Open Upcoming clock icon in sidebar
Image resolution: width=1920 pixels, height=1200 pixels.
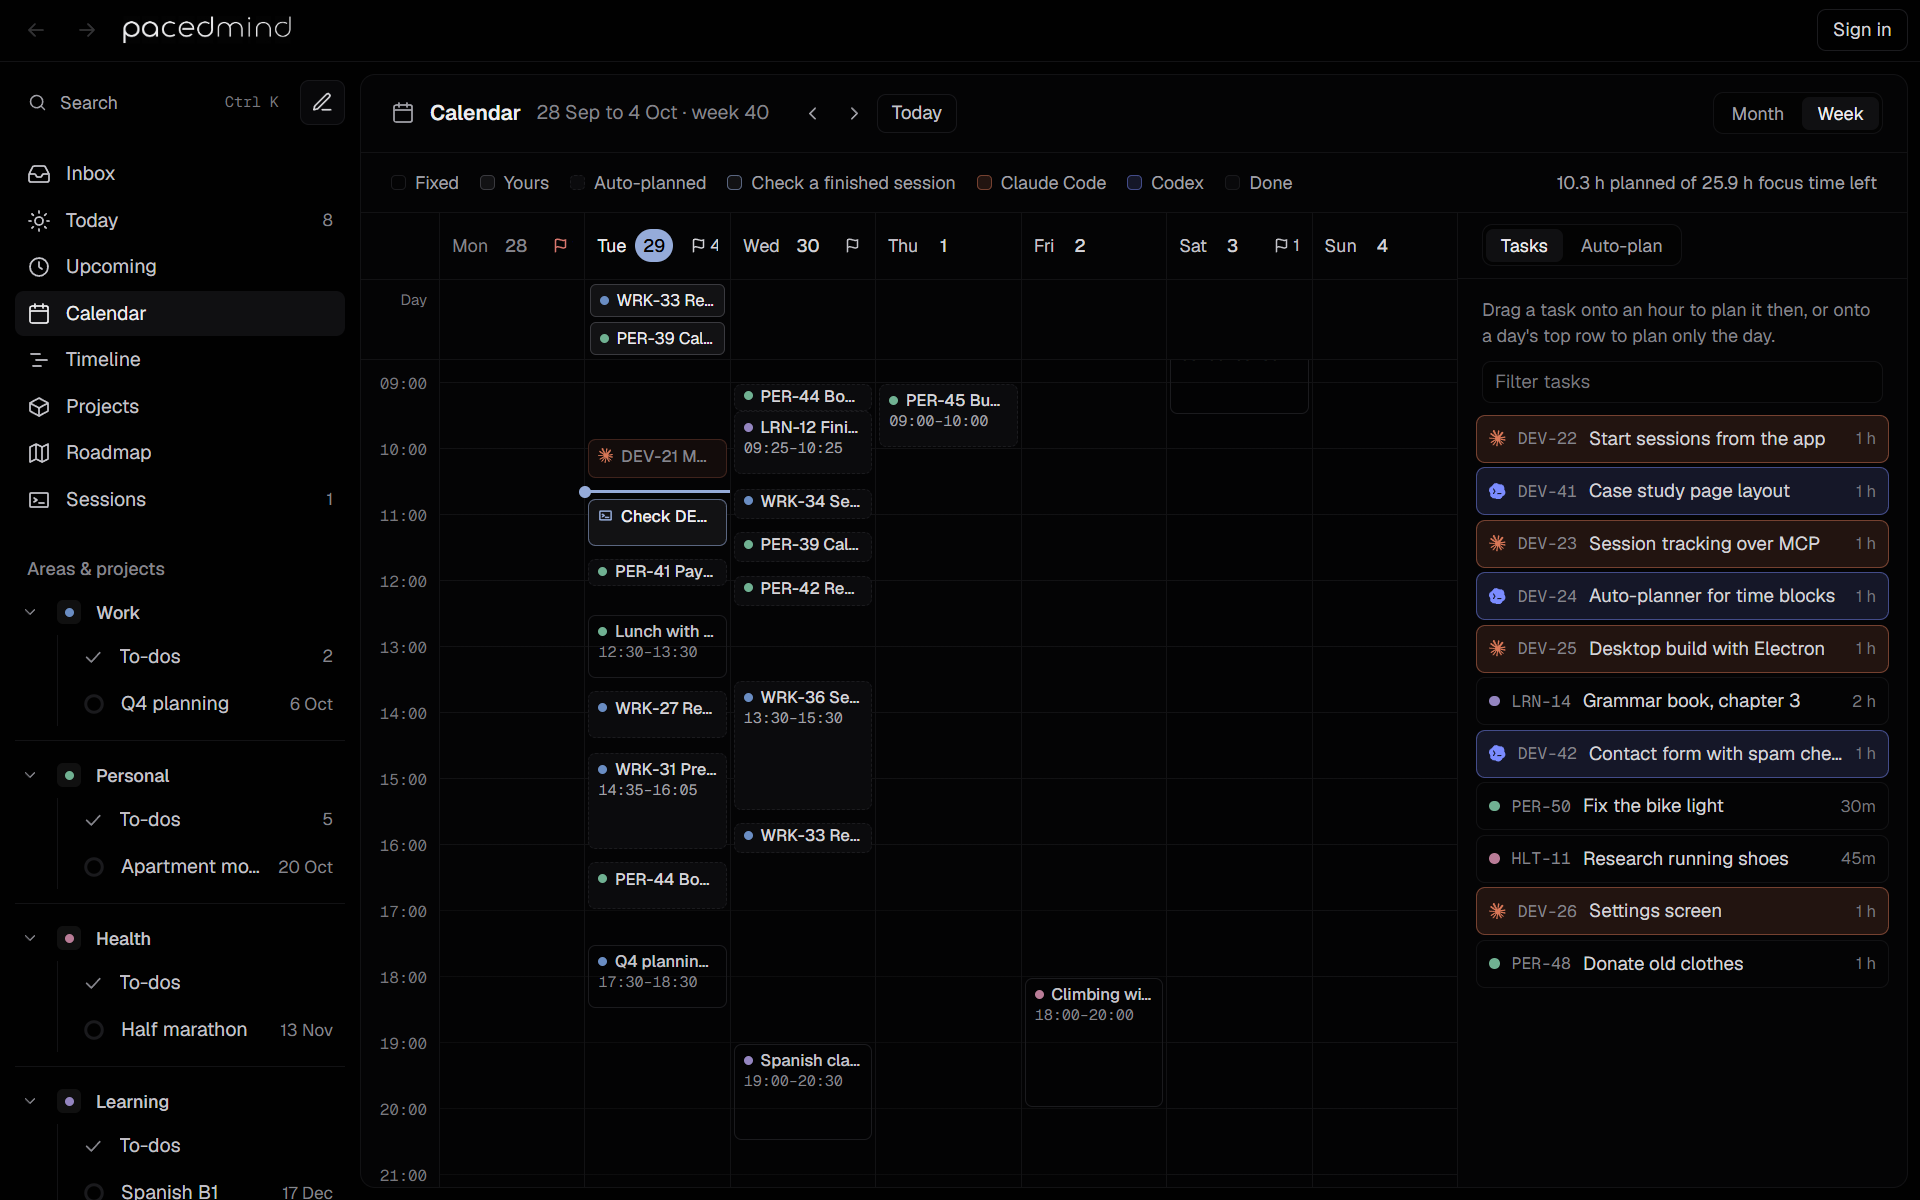(39, 267)
